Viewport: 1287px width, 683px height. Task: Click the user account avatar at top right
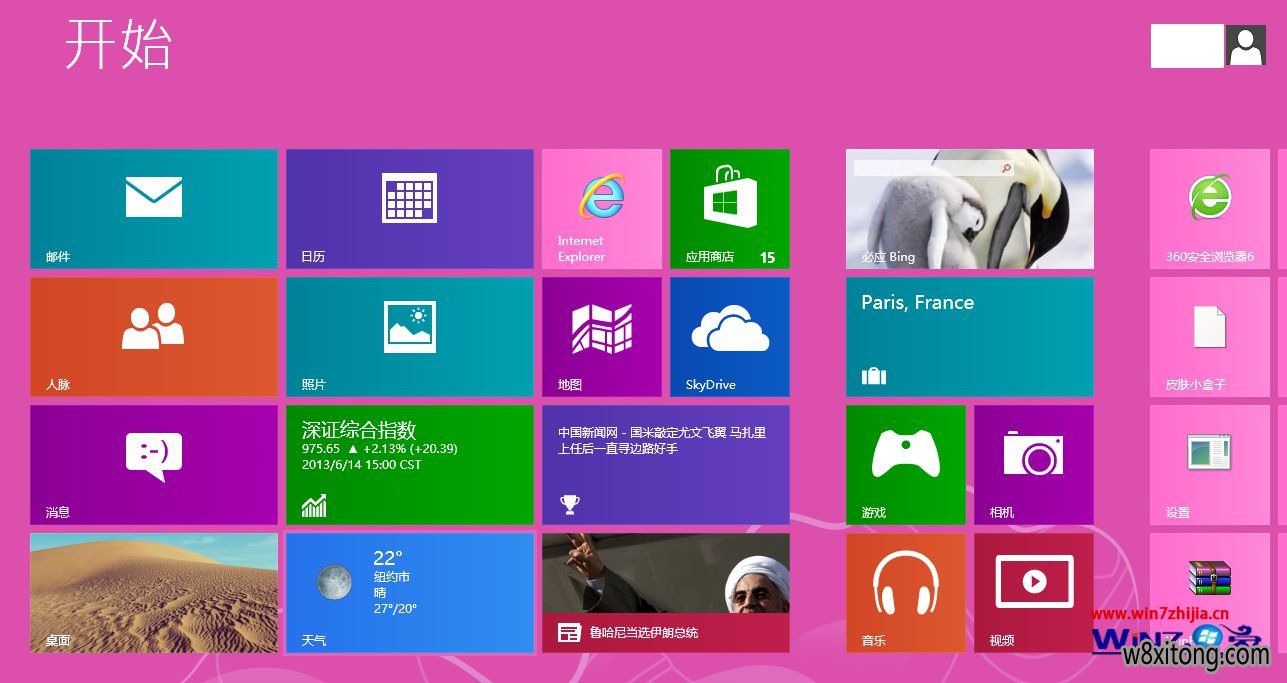[x=1246, y=45]
